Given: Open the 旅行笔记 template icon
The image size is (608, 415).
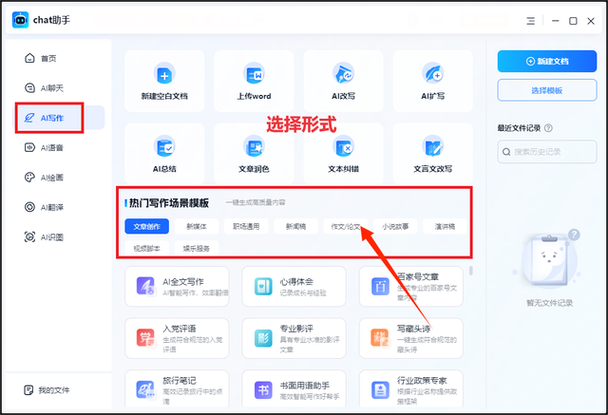Looking at the screenshot, I should [x=145, y=390].
